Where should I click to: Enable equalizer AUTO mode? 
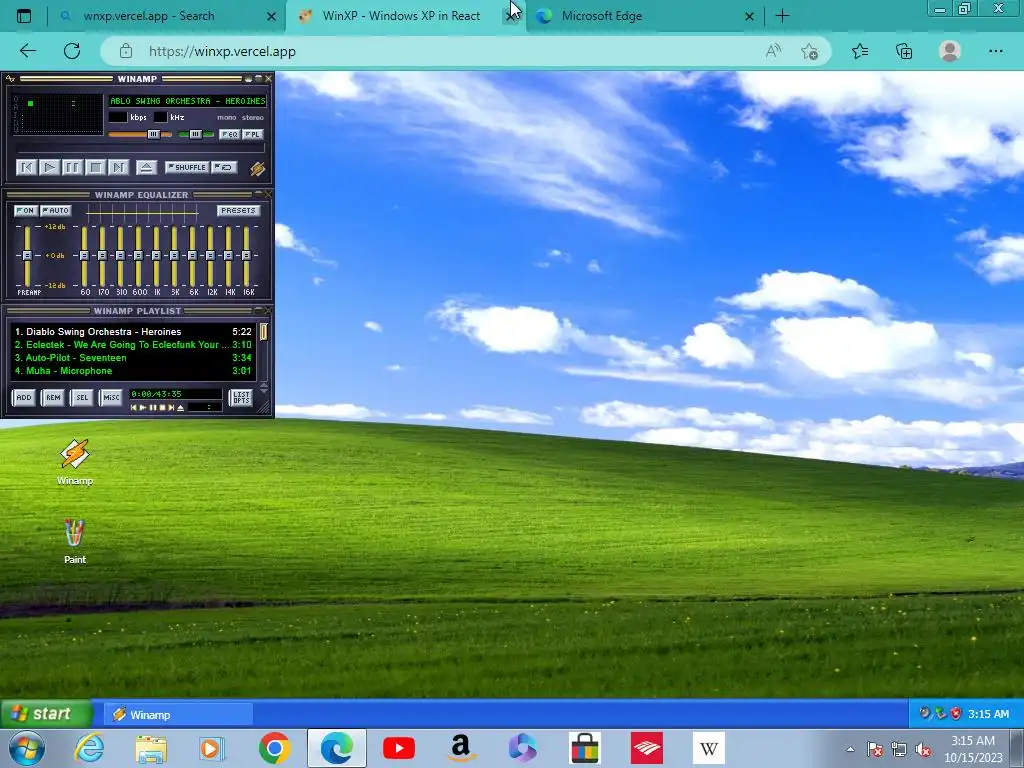click(x=56, y=210)
